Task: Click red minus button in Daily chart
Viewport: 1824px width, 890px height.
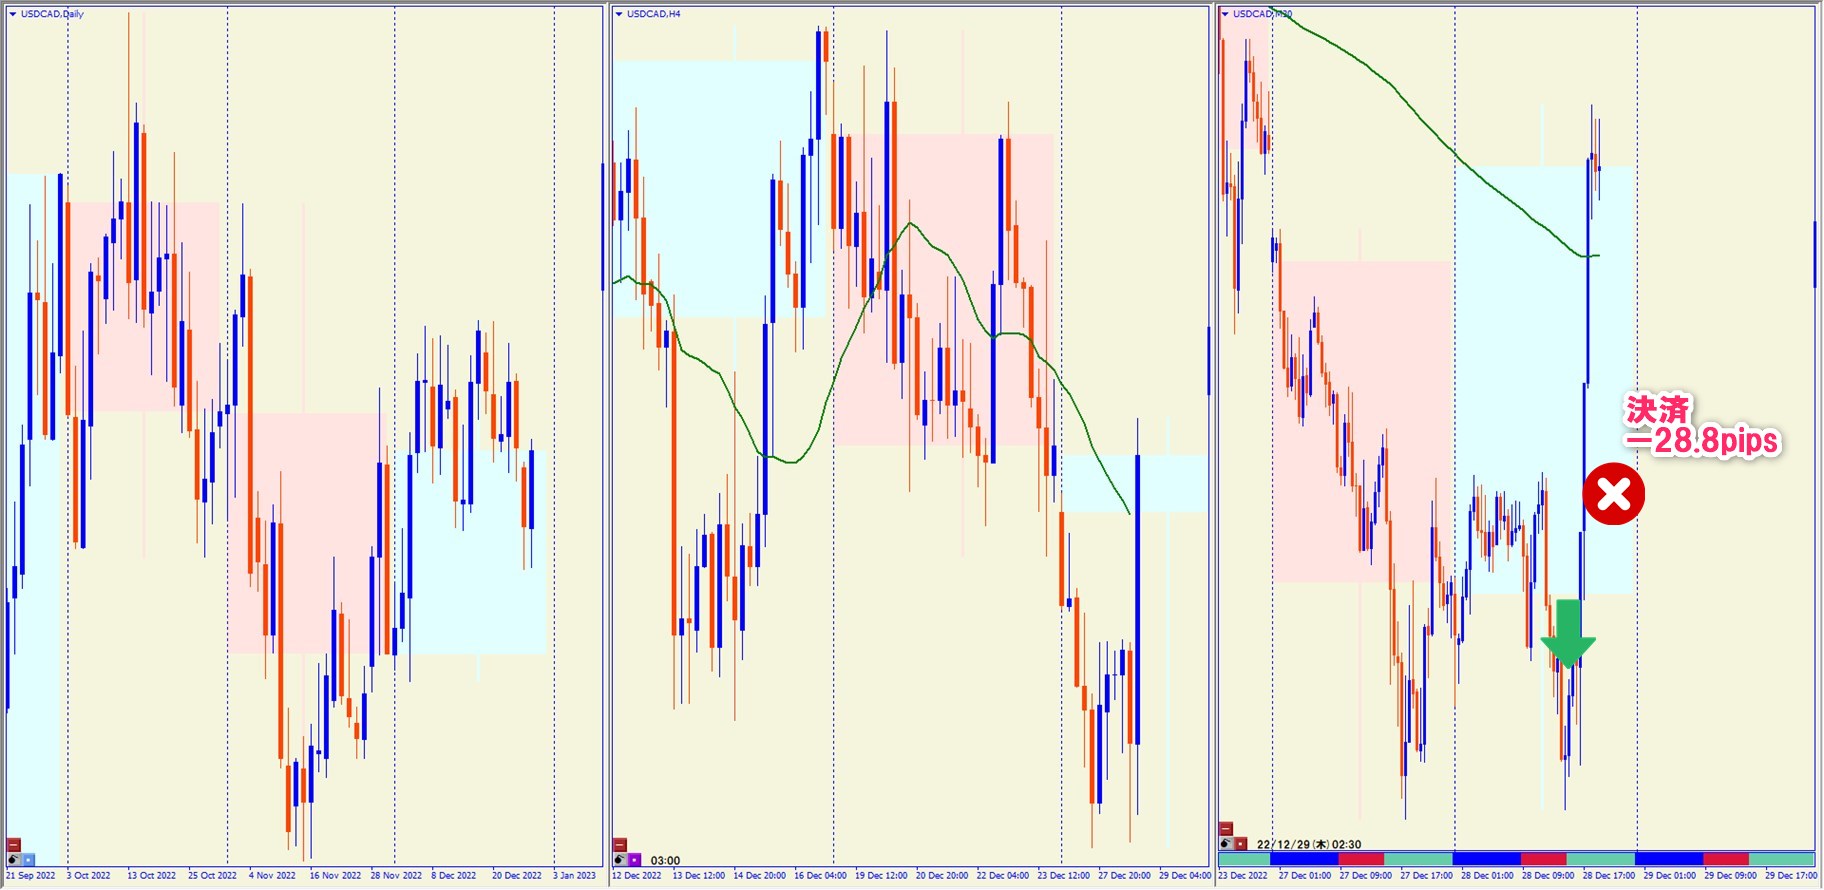Action: pyautogui.click(x=14, y=845)
